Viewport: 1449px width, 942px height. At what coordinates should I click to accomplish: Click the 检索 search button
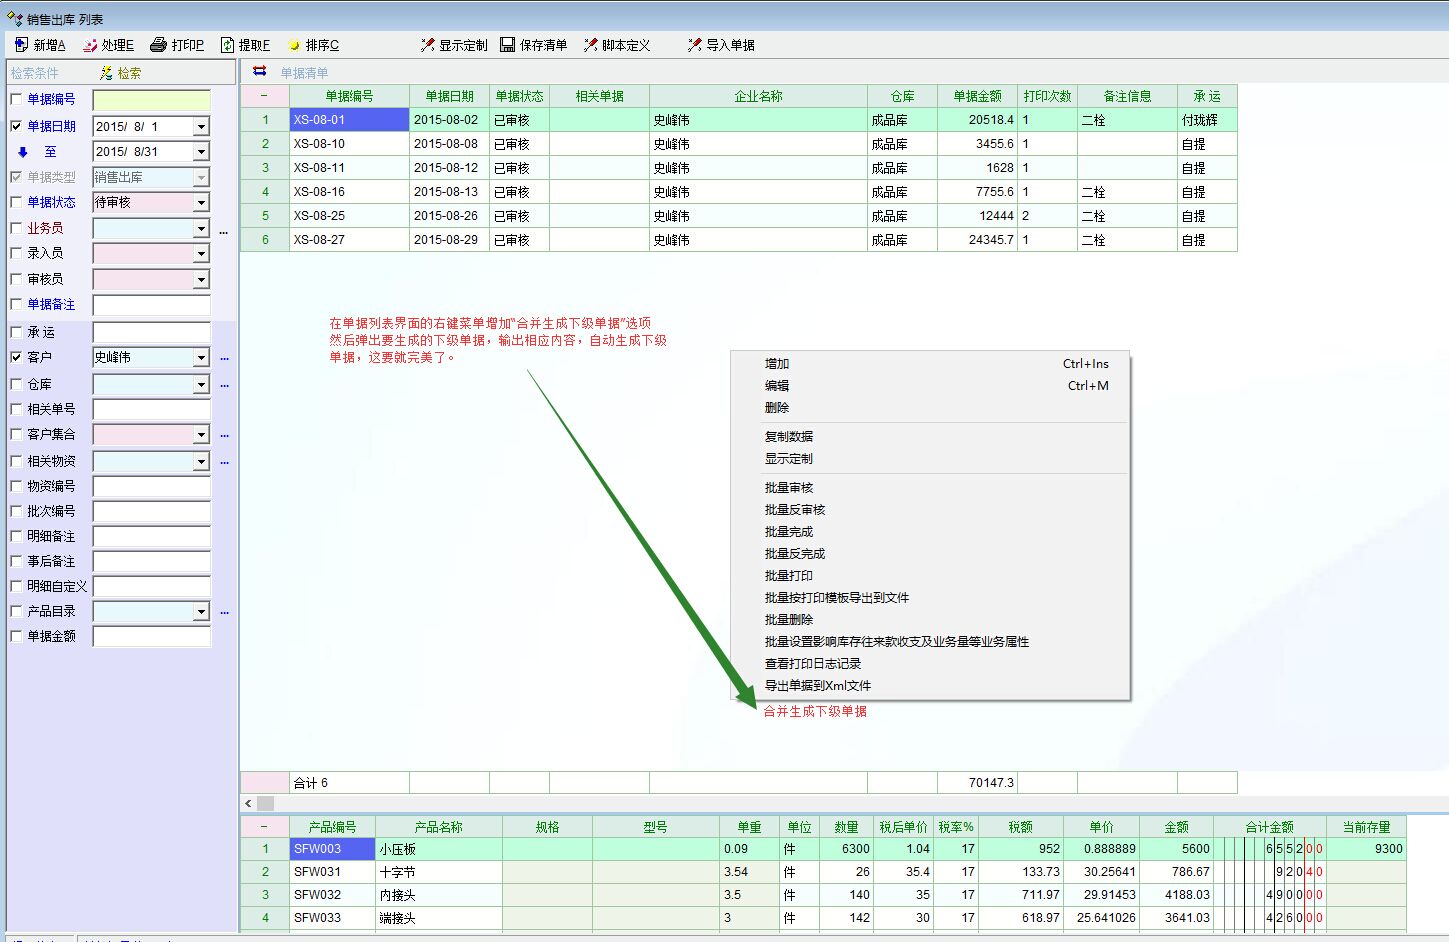click(121, 73)
